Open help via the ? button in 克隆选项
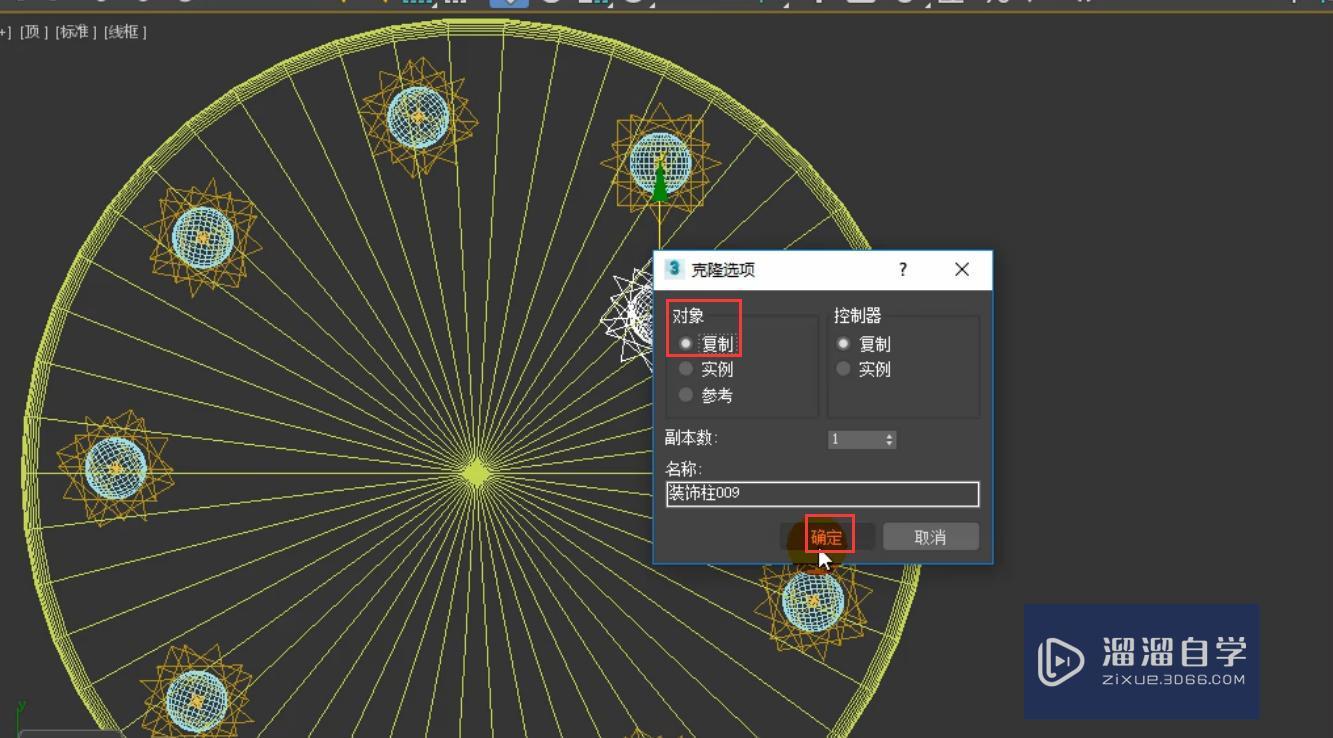 (x=903, y=269)
